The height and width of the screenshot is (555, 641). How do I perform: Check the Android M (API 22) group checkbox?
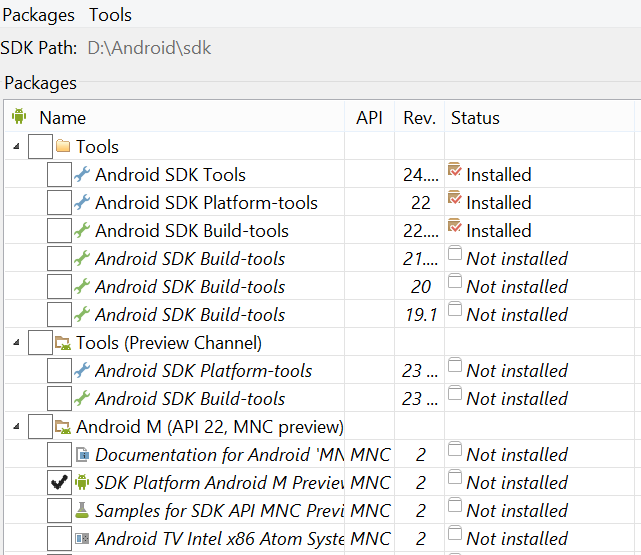point(40,427)
